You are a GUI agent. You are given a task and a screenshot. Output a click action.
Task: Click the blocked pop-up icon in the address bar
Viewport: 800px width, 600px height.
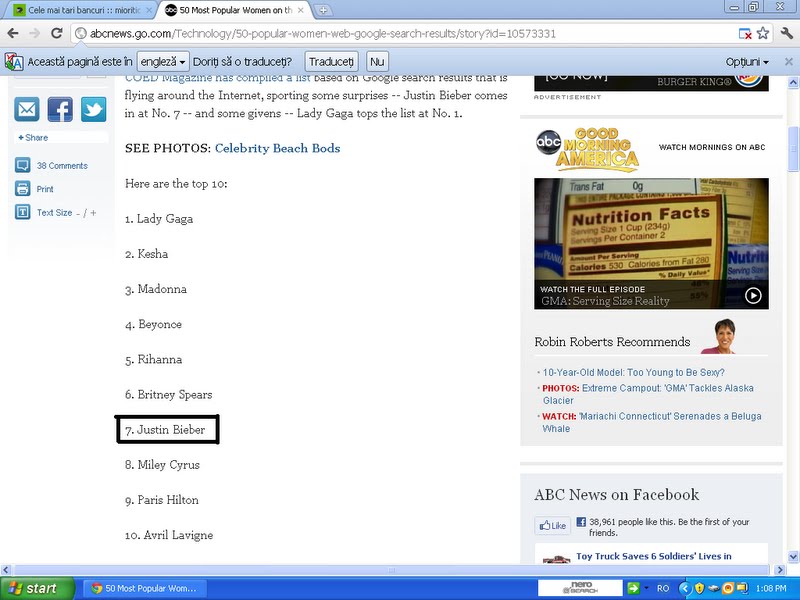click(745, 34)
